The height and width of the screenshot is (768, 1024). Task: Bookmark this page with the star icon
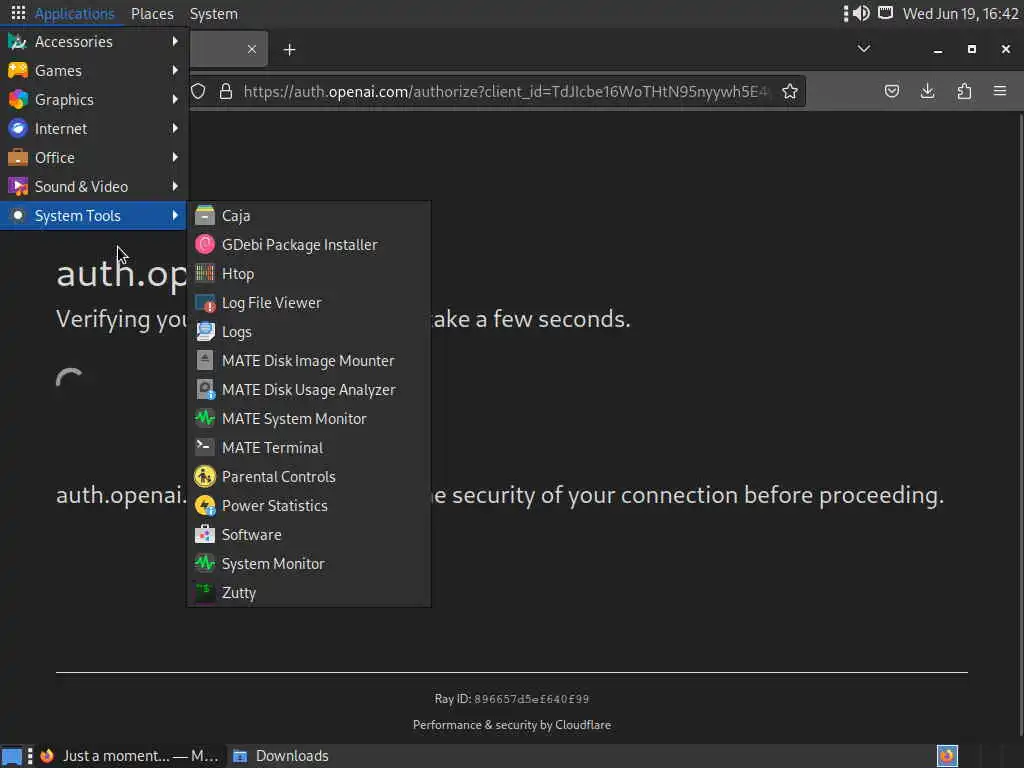pyautogui.click(x=790, y=91)
